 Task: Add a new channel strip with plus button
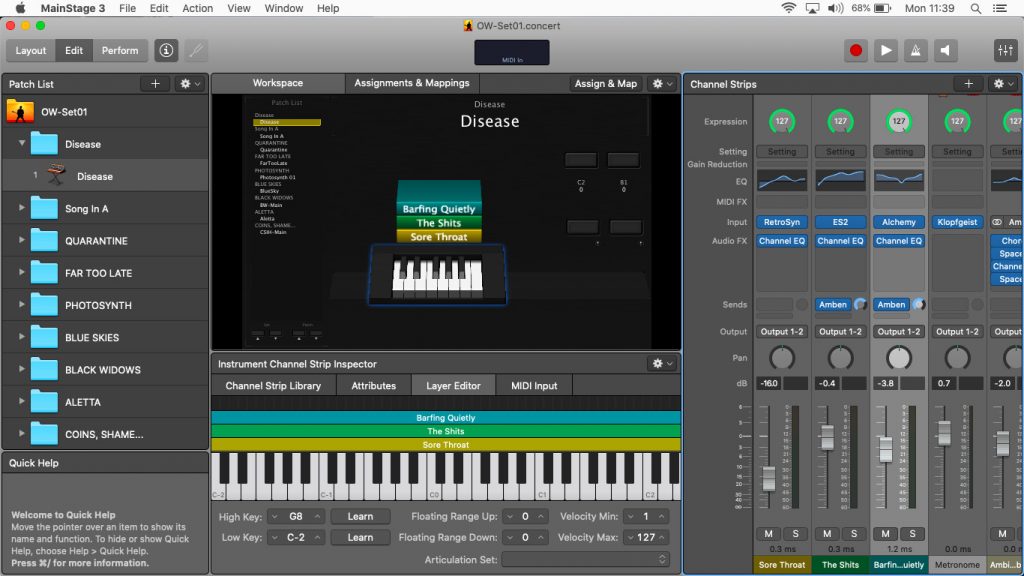(968, 84)
